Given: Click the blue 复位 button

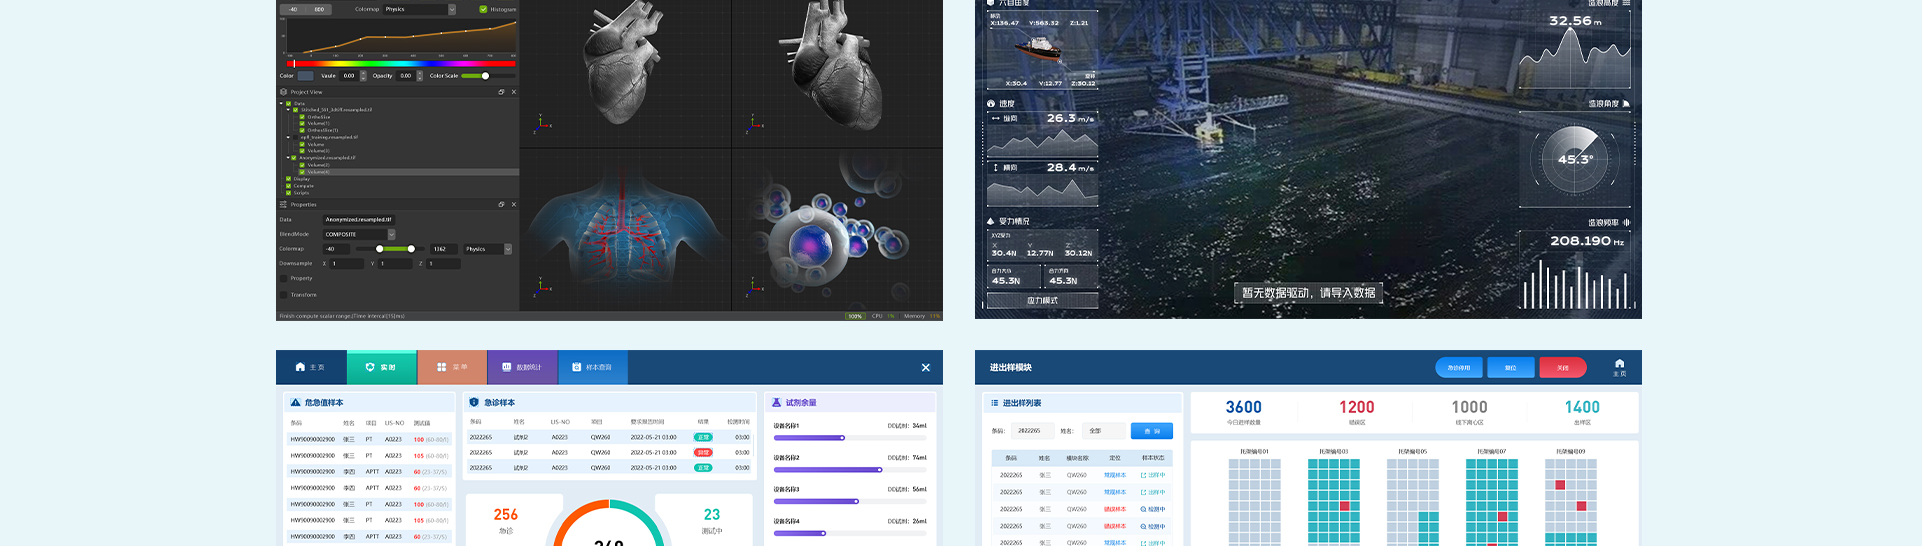Looking at the screenshot, I should pos(1511,367).
